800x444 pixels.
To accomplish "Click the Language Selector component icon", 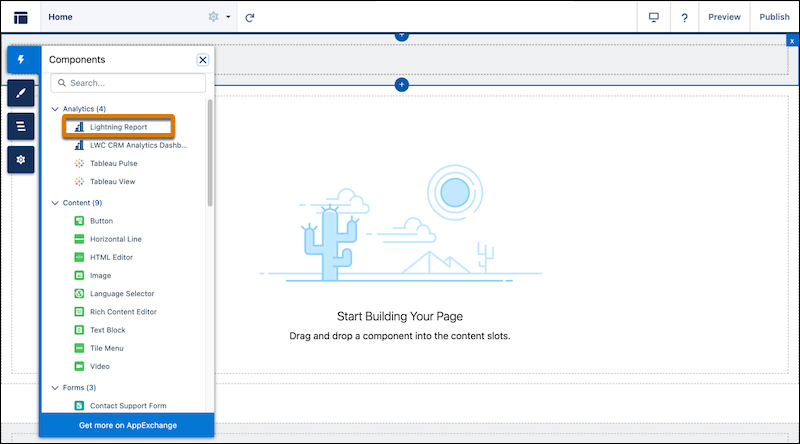I will pyautogui.click(x=79, y=293).
